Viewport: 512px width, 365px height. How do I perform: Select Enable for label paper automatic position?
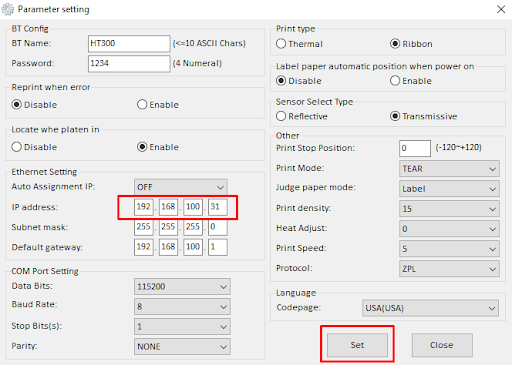(x=411, y=81)
